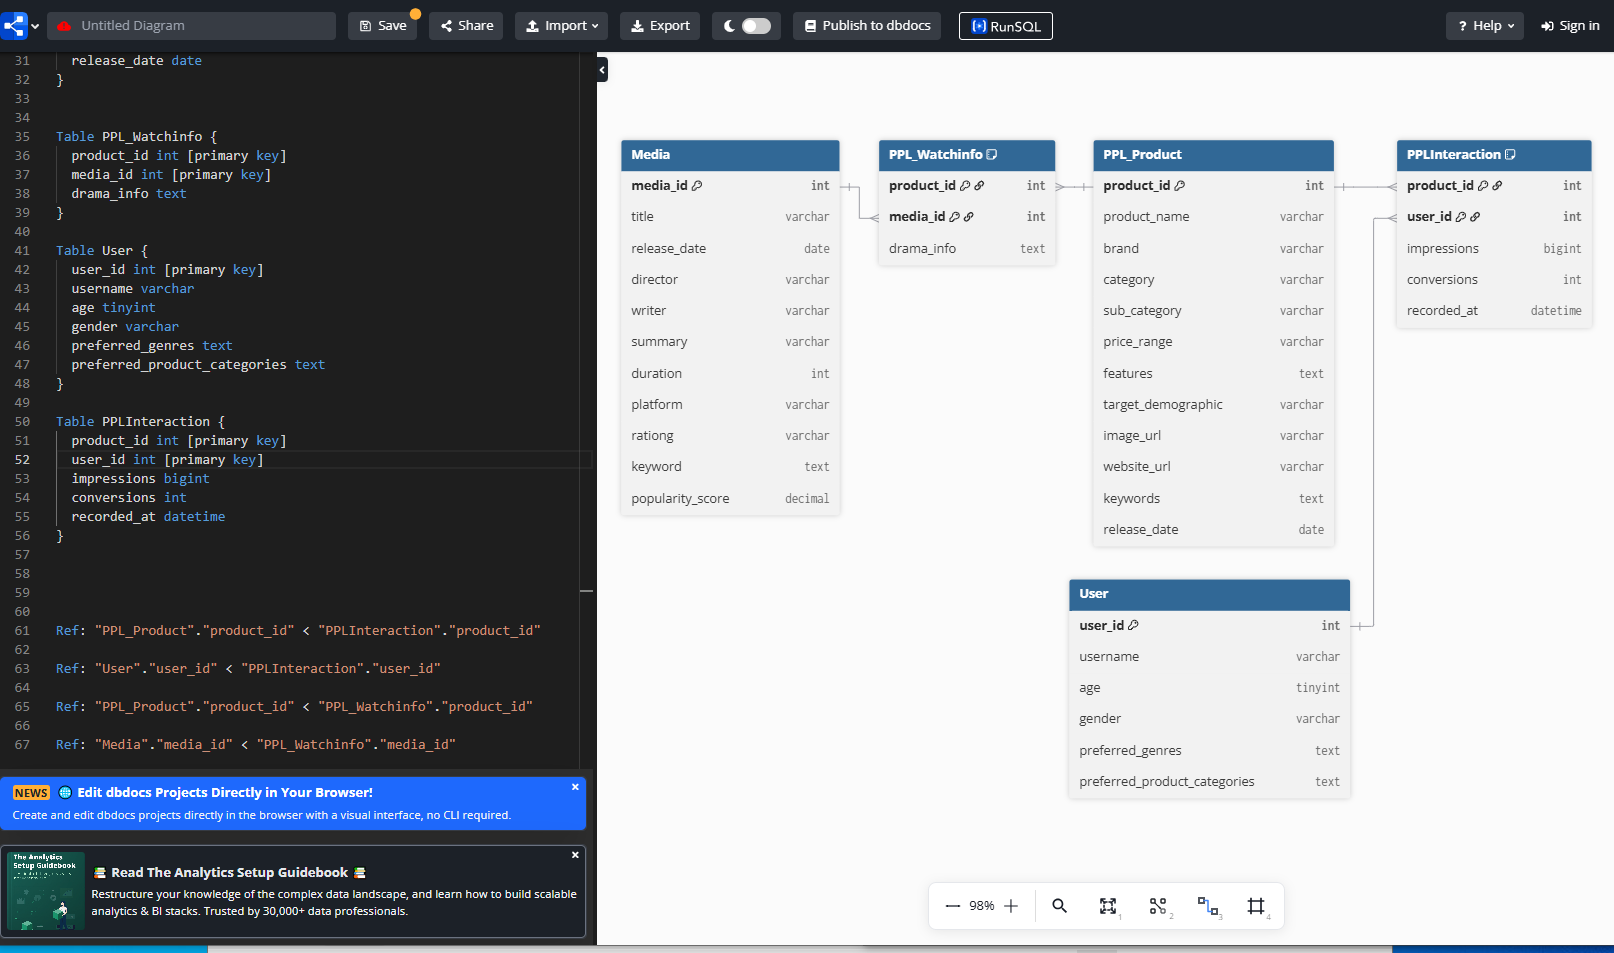Save the diagram
This screenshot has height=953, width=1614.
click(382, 26)
